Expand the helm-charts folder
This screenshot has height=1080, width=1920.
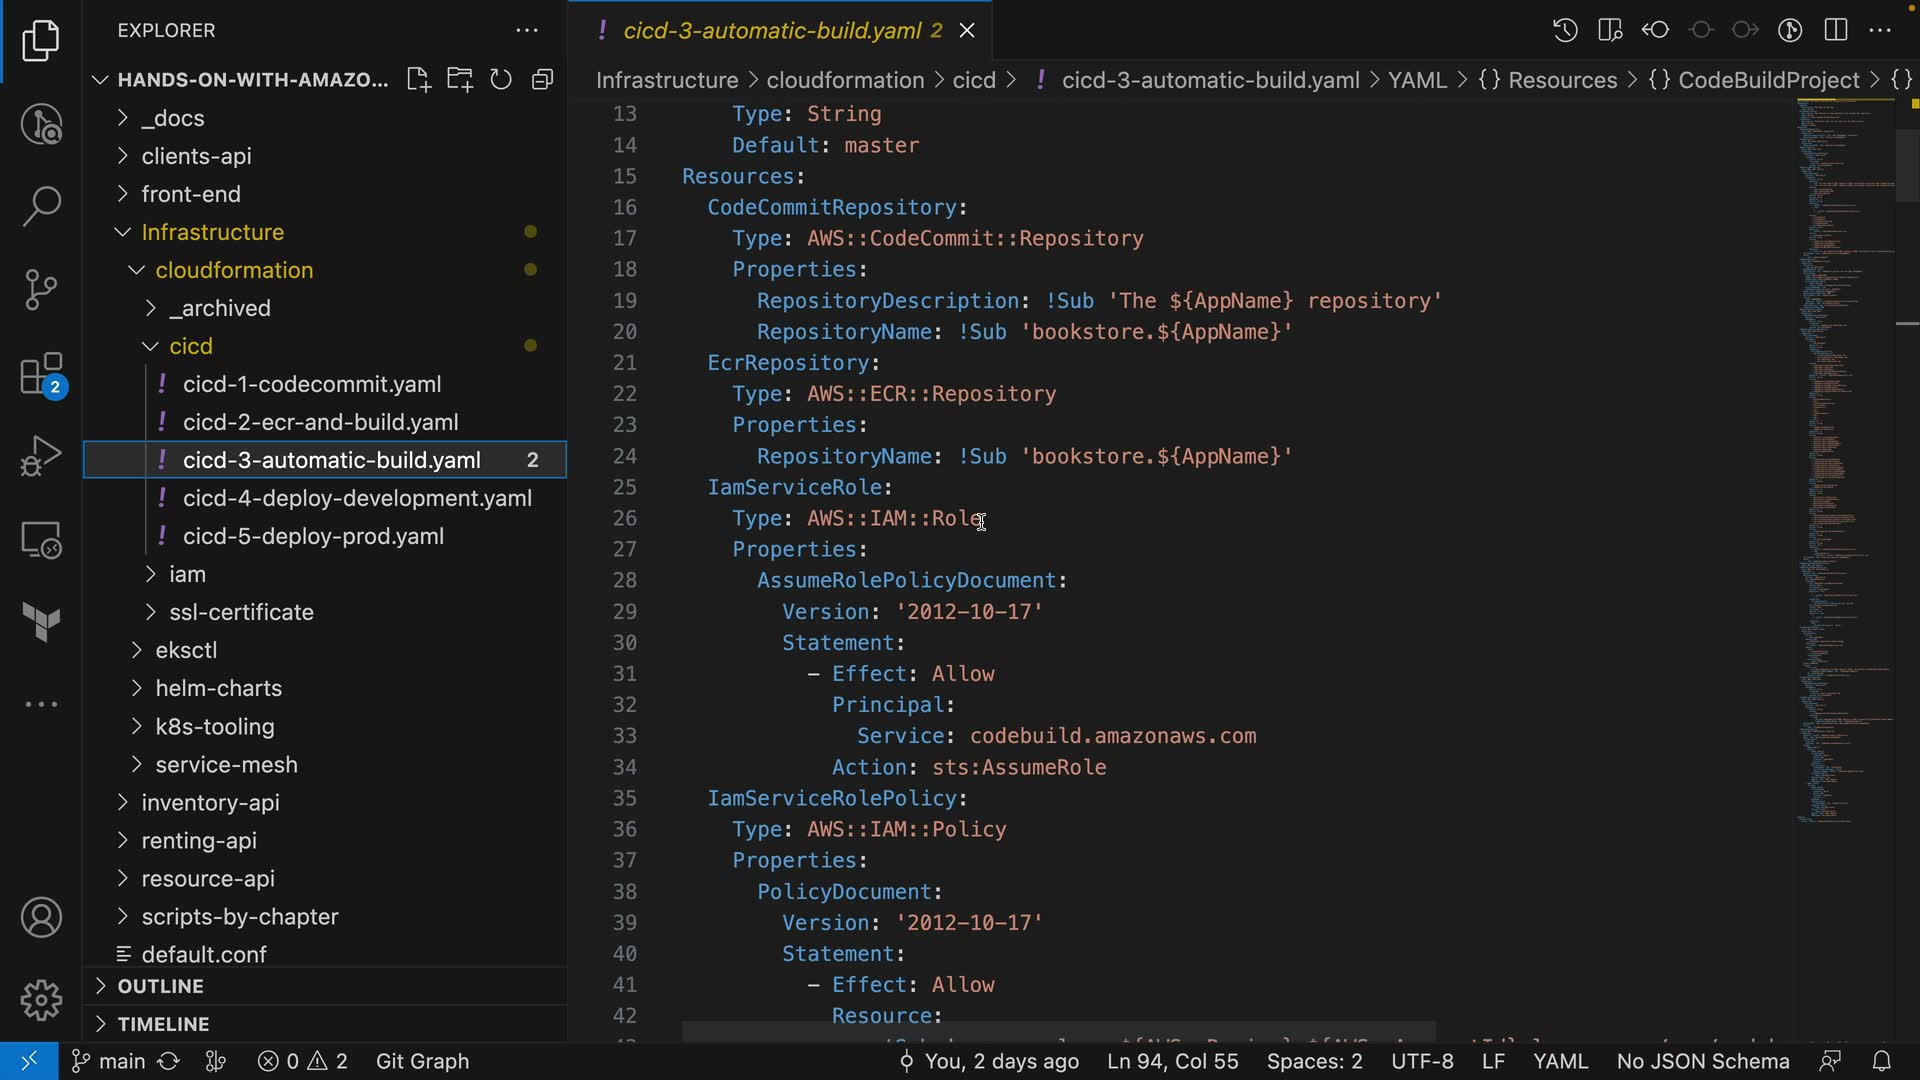[x=218, y=688]
